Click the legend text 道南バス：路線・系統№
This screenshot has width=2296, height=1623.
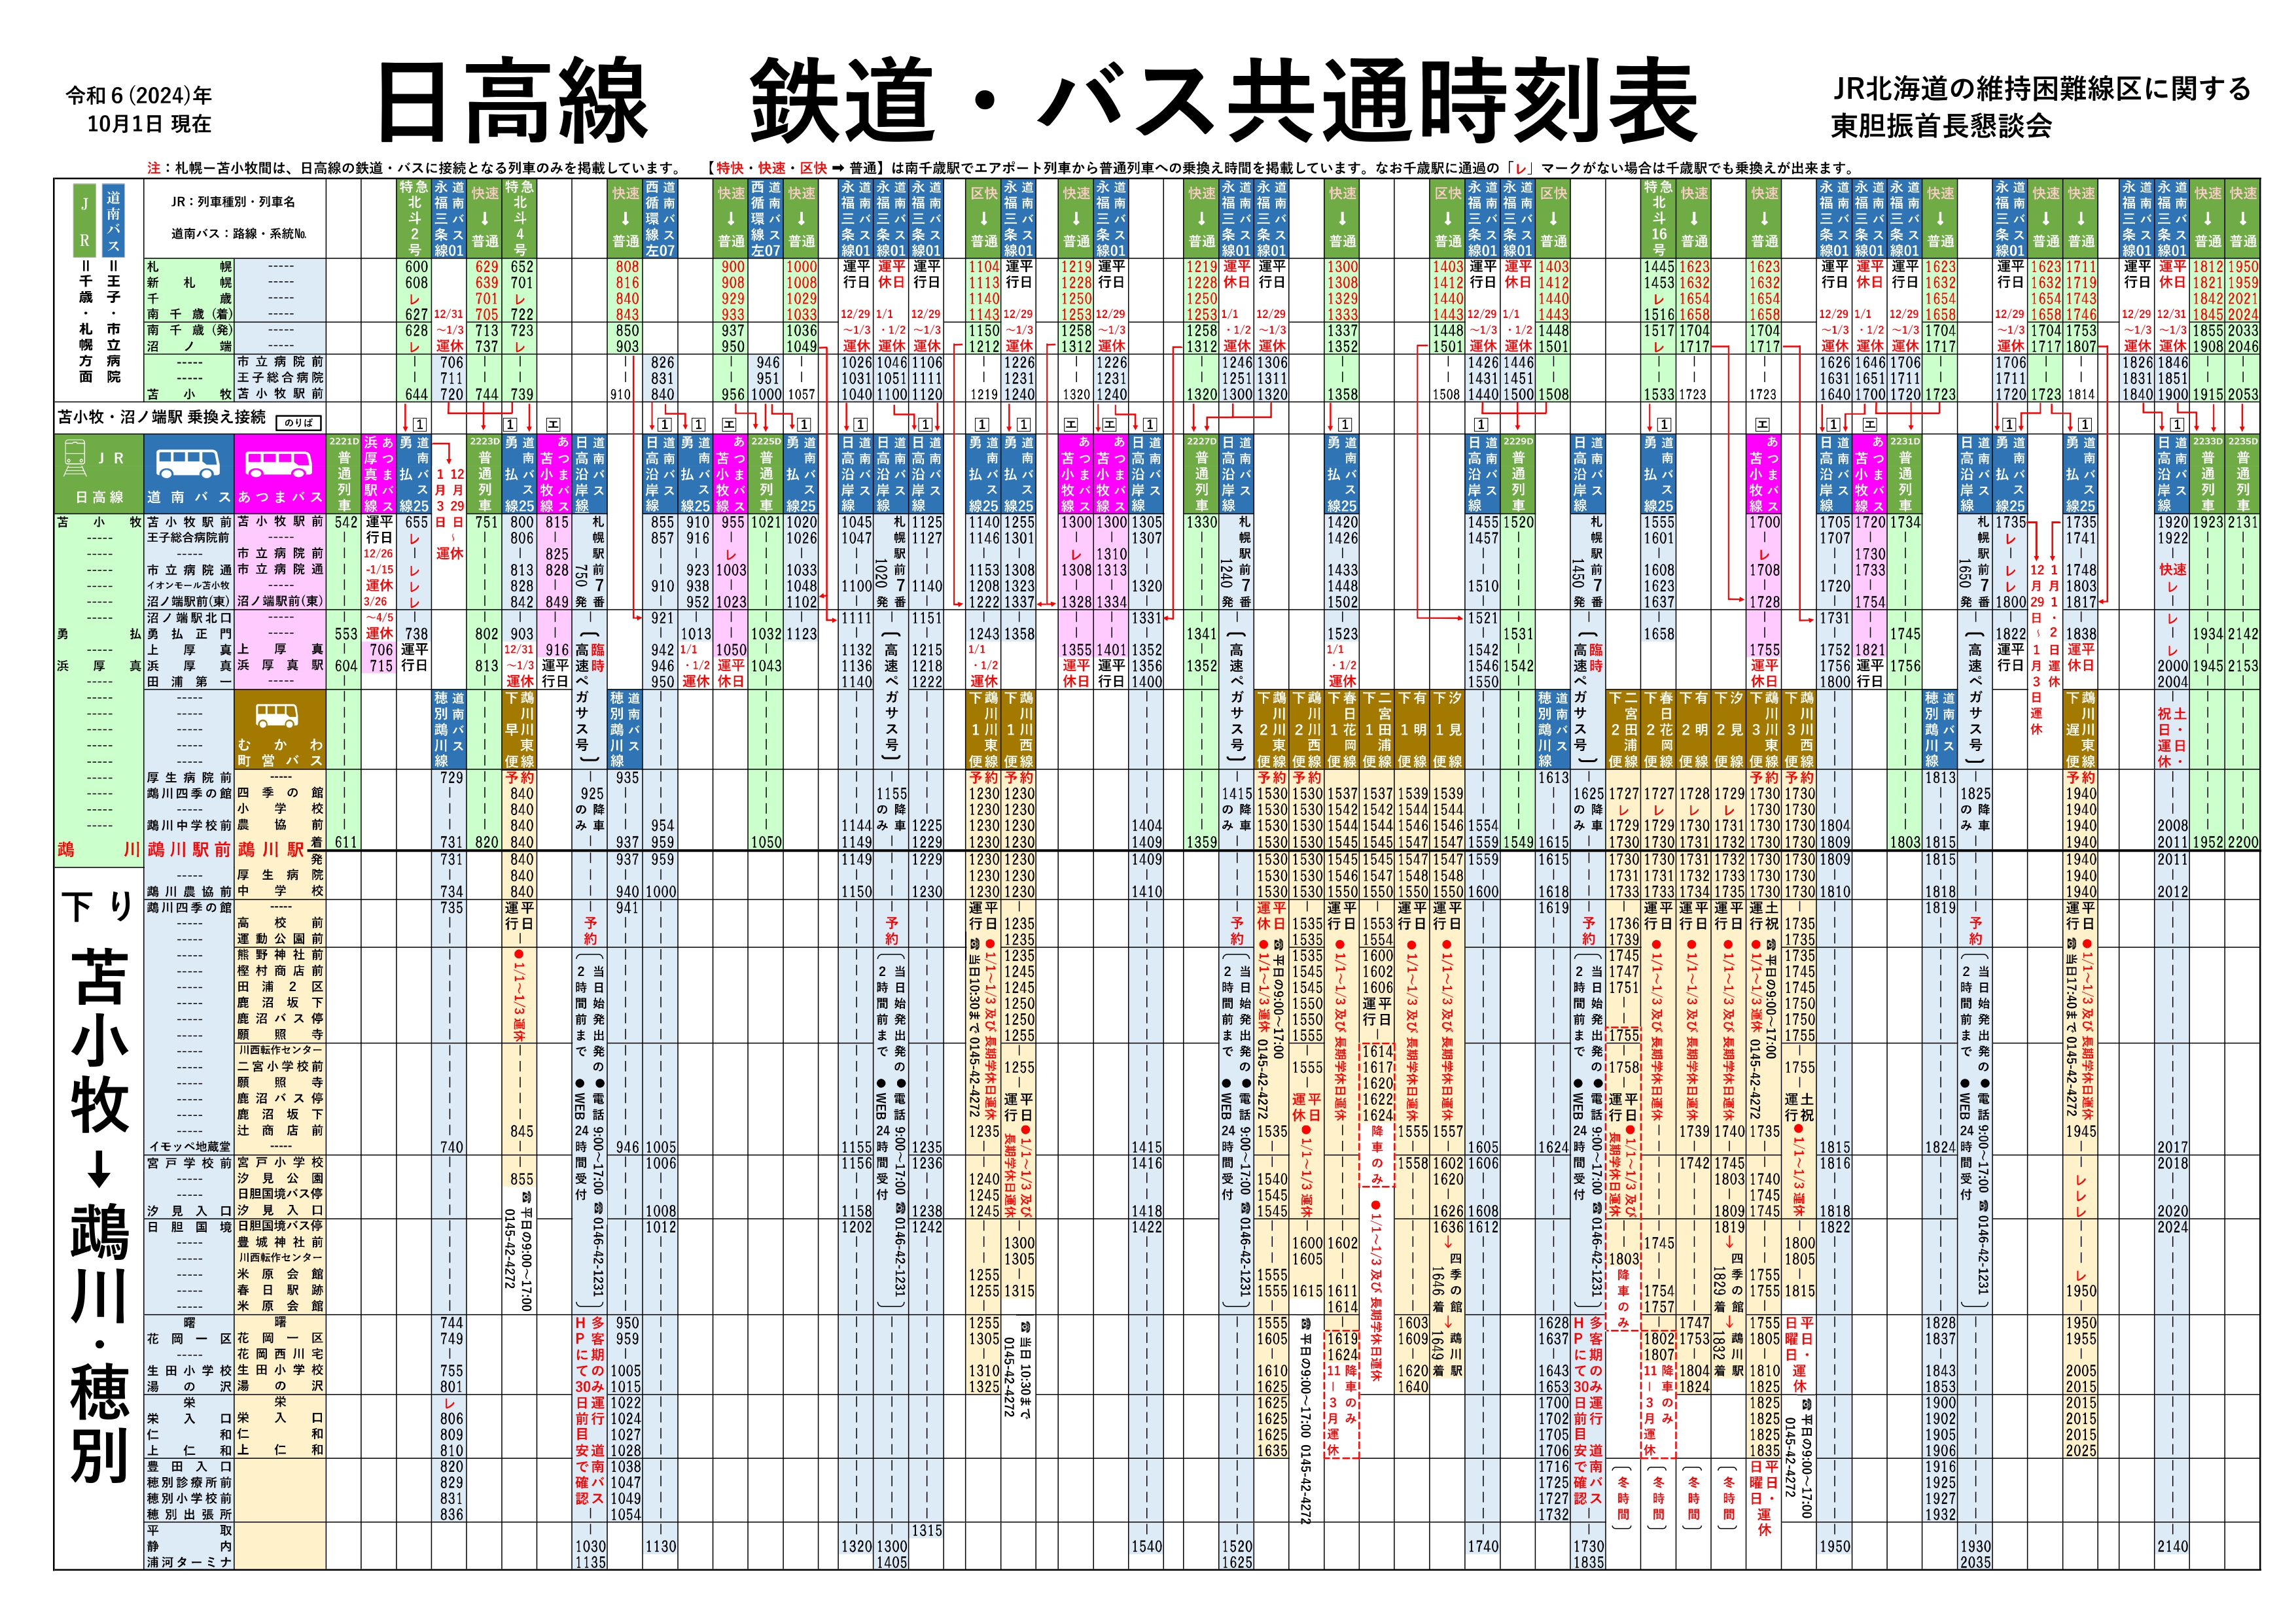click(x=238, y=234)
